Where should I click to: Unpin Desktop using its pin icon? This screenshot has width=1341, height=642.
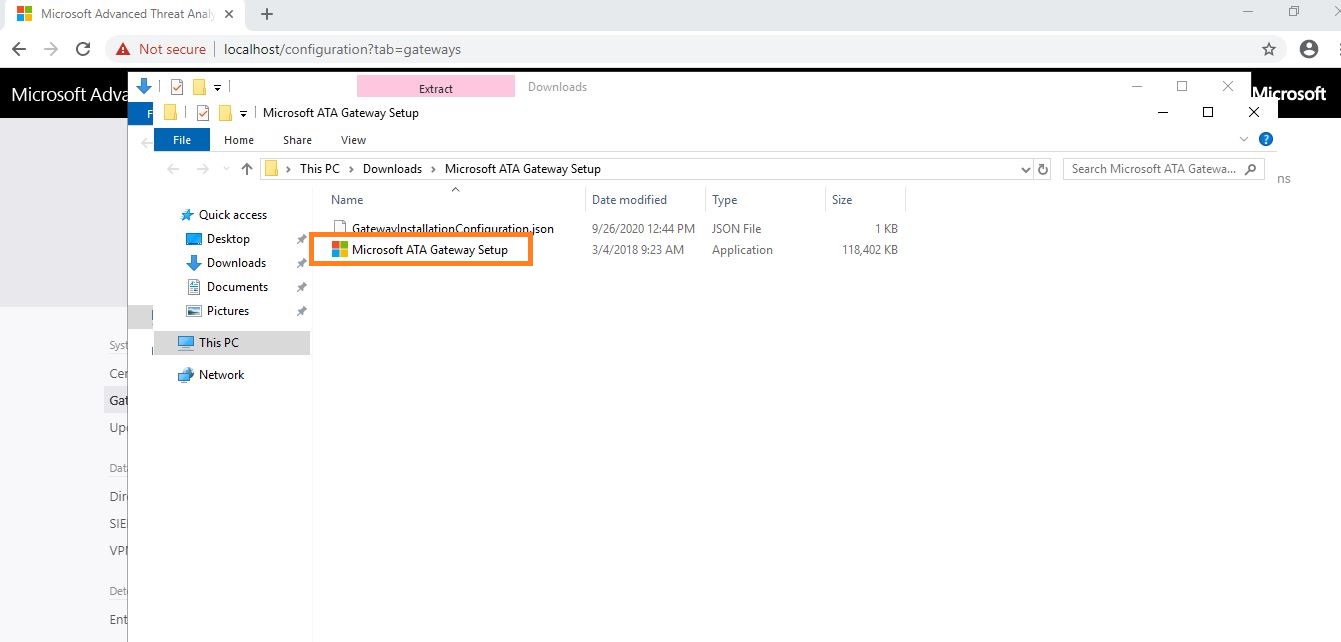(301, 239)
